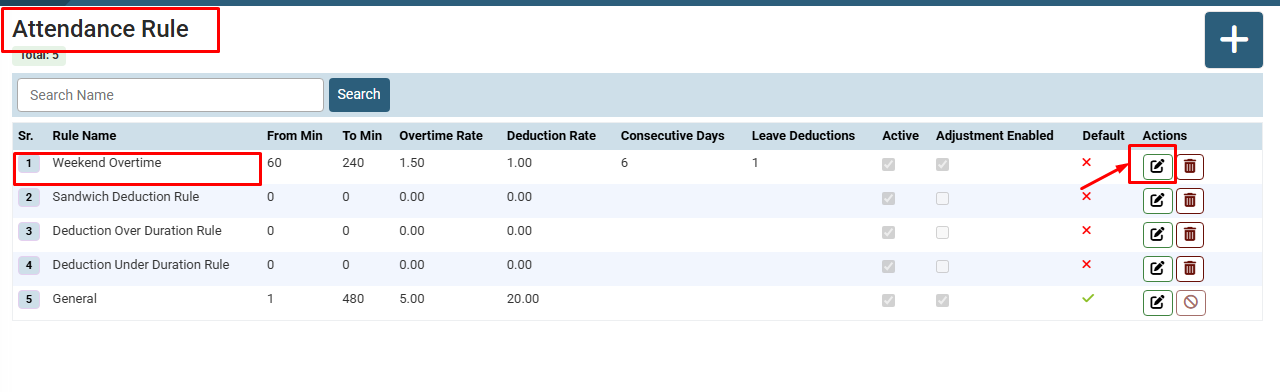Edit the Deduction Over Duration Rule

pos(1157,235)
